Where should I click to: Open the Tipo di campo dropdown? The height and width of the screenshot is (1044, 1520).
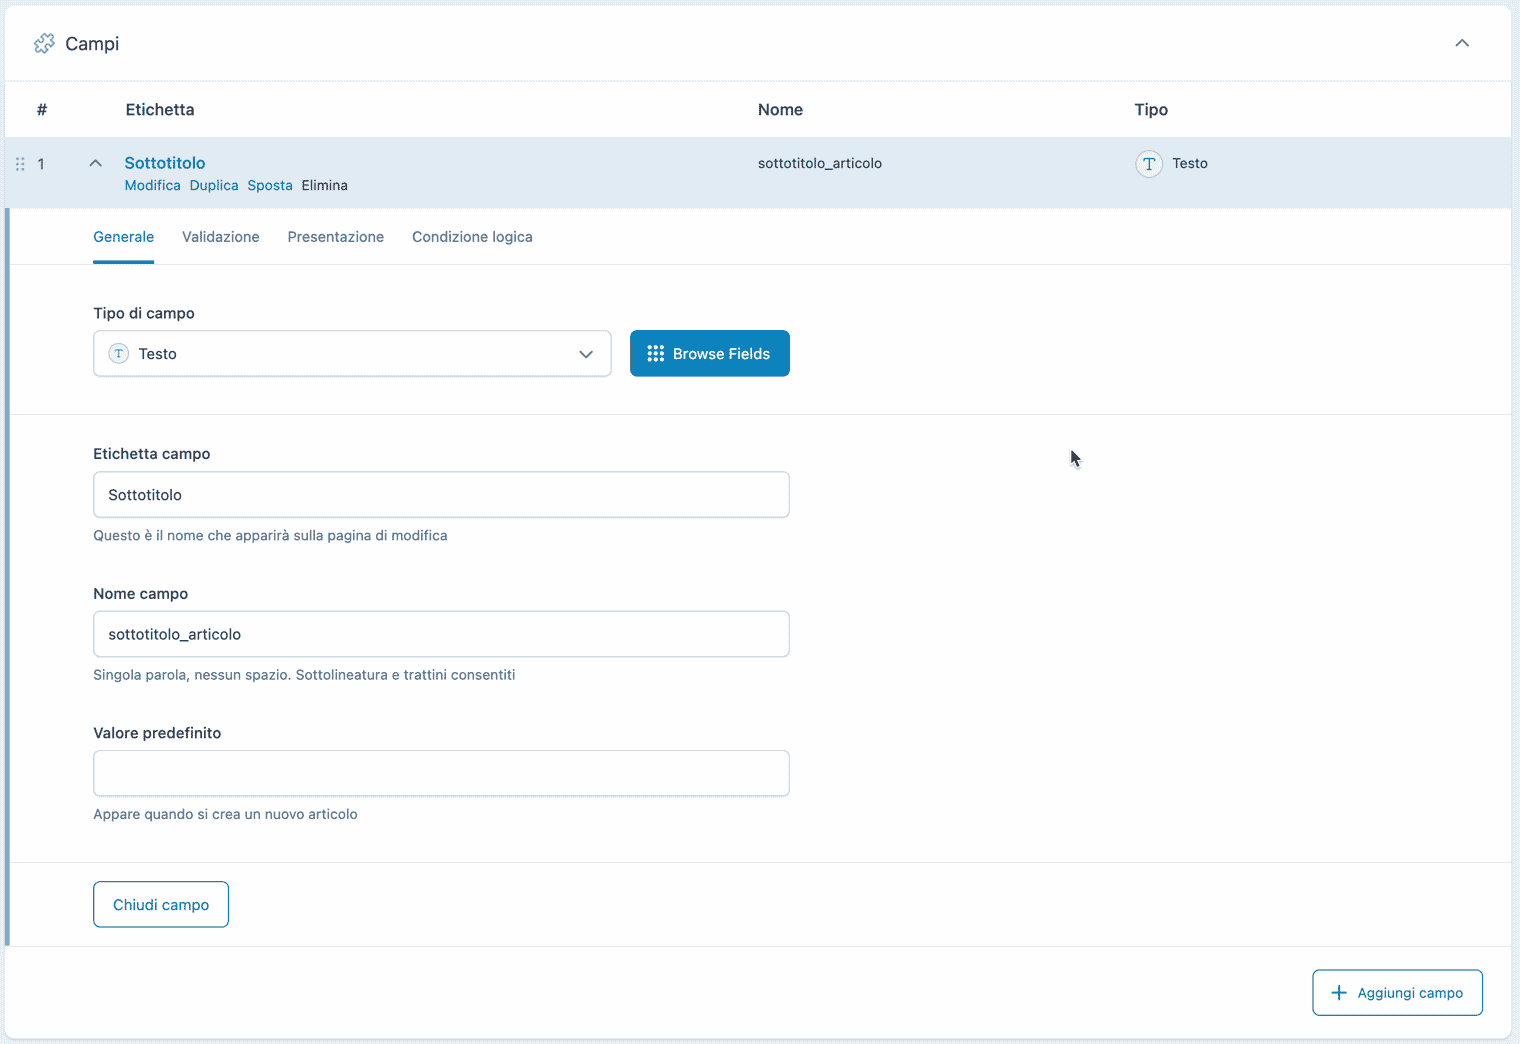click(x=352, y=354)
